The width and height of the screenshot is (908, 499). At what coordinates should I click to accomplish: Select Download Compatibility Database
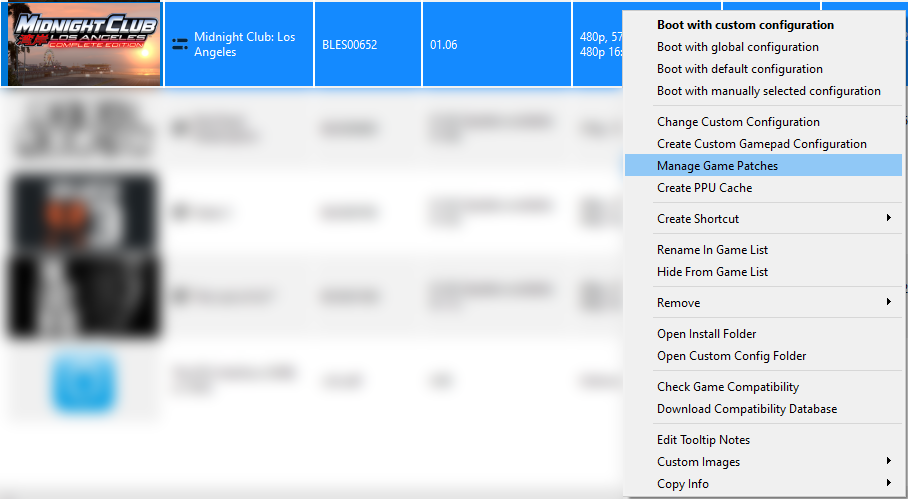point(746,409)
